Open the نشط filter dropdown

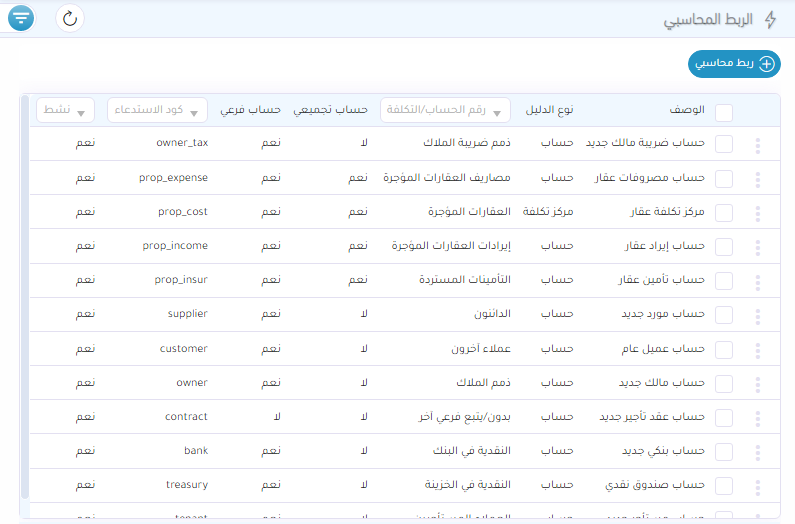pyautogui.click(x=65, y=109)
